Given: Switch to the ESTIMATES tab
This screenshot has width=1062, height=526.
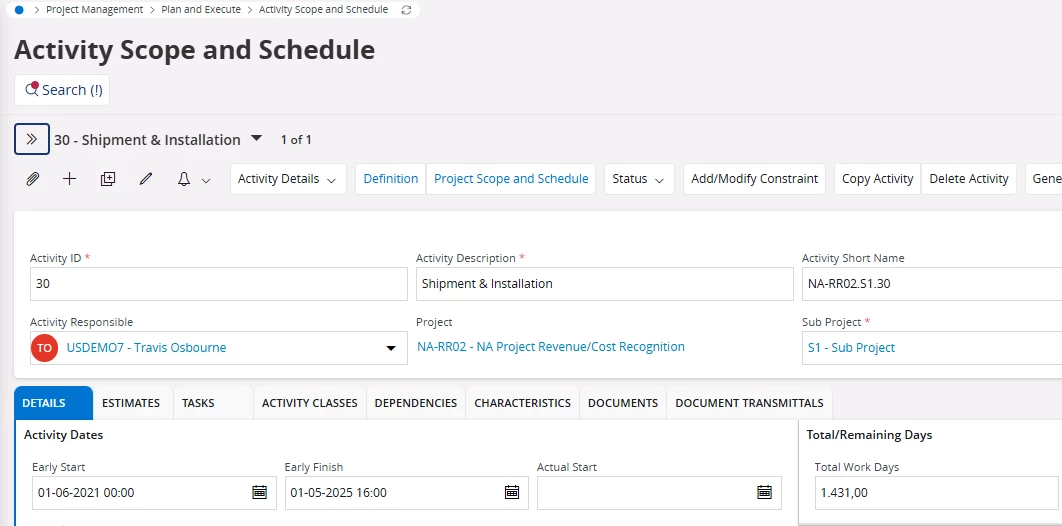Looking at the screenshot, I should (131, 403).
